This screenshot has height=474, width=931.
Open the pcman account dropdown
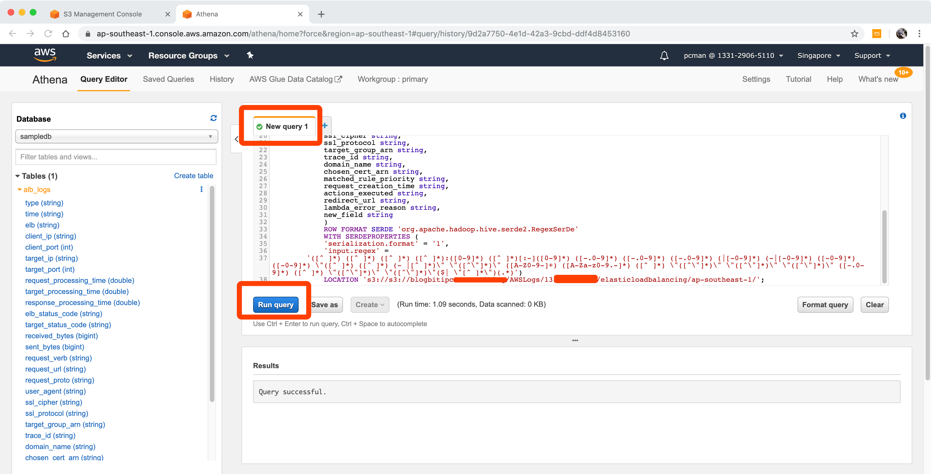(733, 55)
